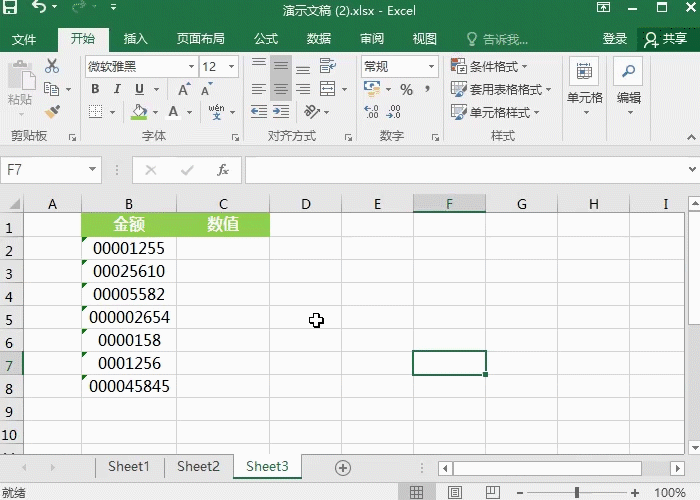Click the zoom slider handle
This screenshot has width=700, height=500.
click(x=577, y=492)
